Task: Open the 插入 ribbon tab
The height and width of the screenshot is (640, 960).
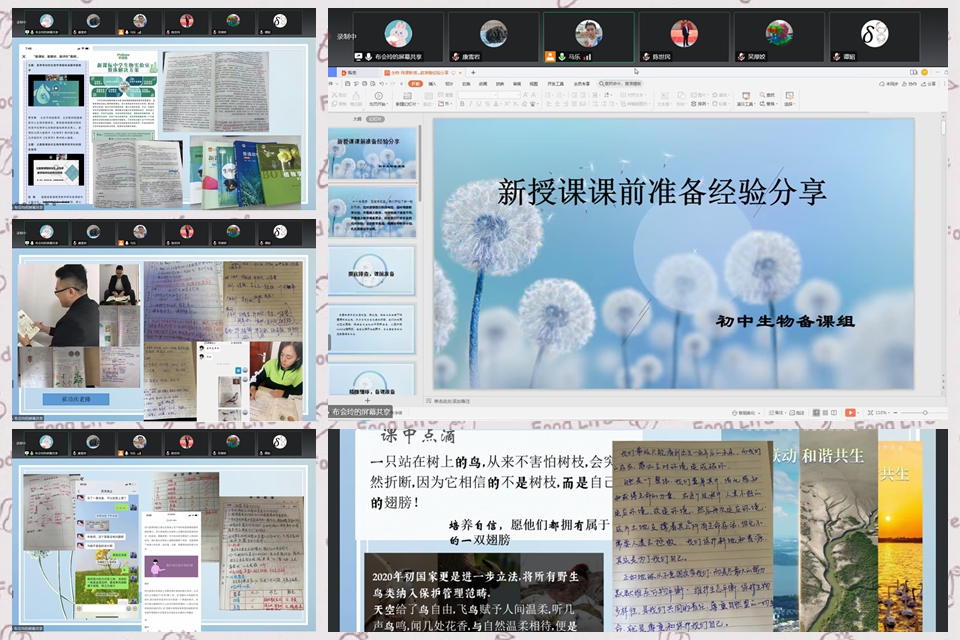Action: [432, 83]
